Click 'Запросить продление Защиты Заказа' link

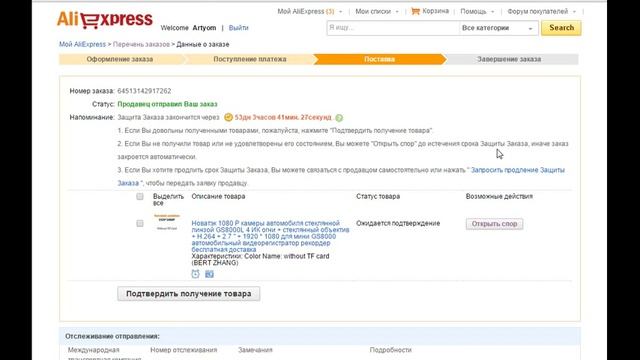coord(518,170)
